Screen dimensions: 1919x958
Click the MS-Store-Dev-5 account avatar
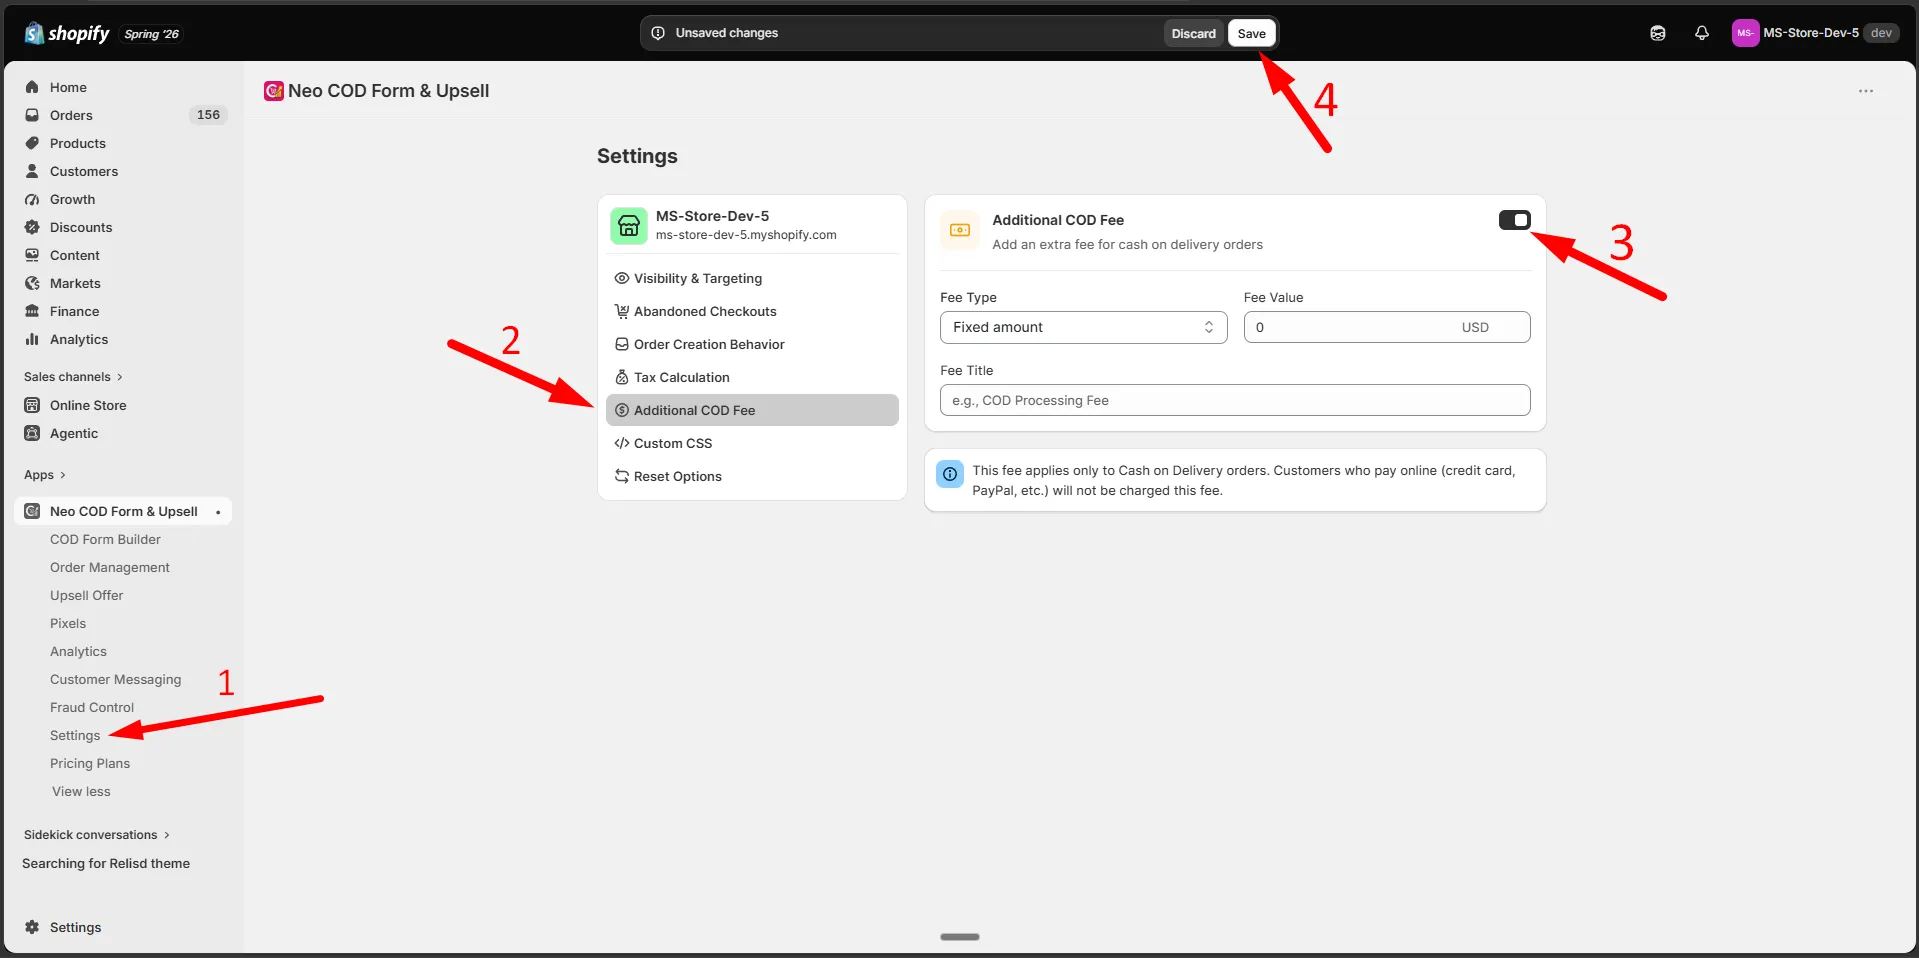1745,33
